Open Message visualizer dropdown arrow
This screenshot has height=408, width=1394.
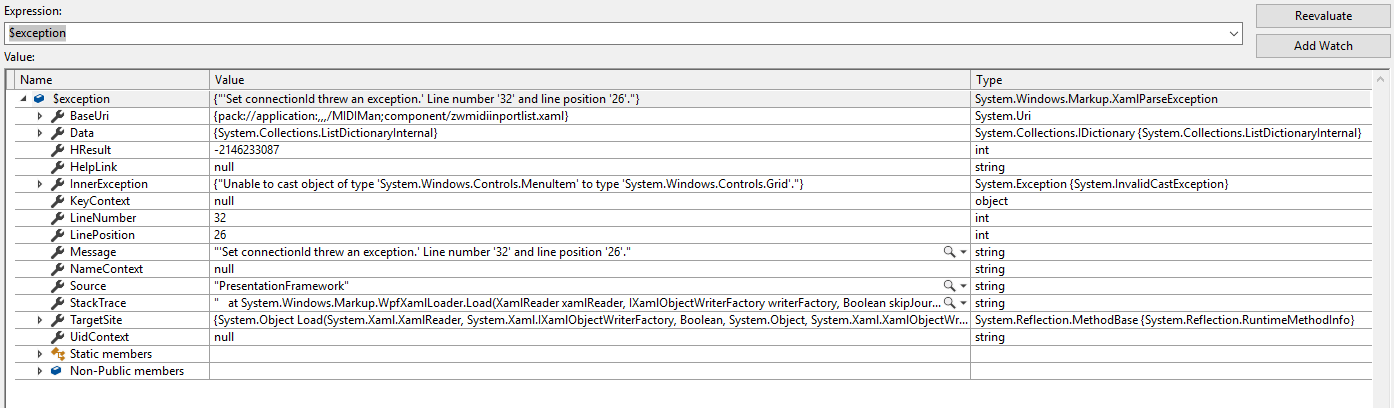coord(963,252)
